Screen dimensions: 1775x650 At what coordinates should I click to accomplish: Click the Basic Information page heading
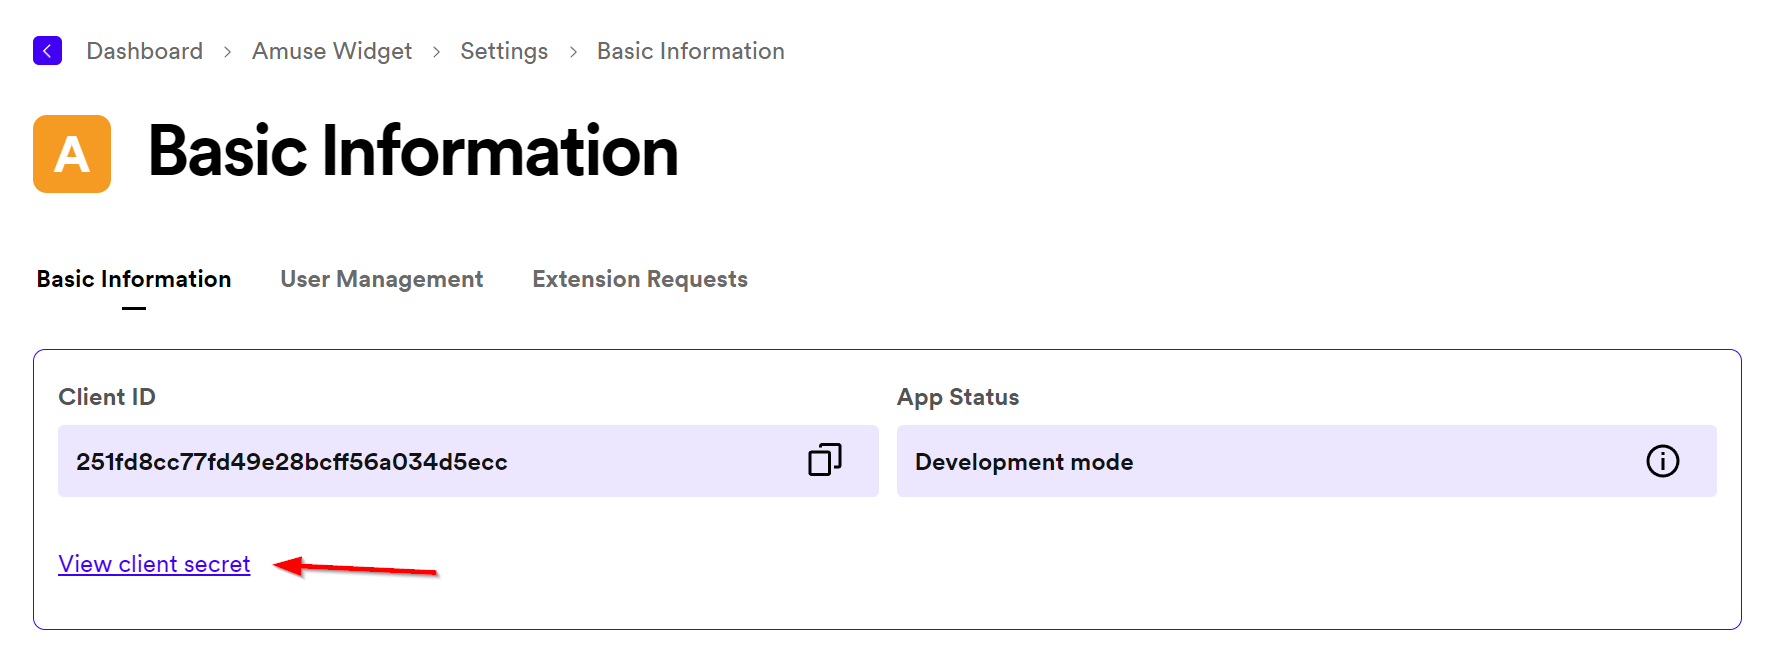(413, 152)
